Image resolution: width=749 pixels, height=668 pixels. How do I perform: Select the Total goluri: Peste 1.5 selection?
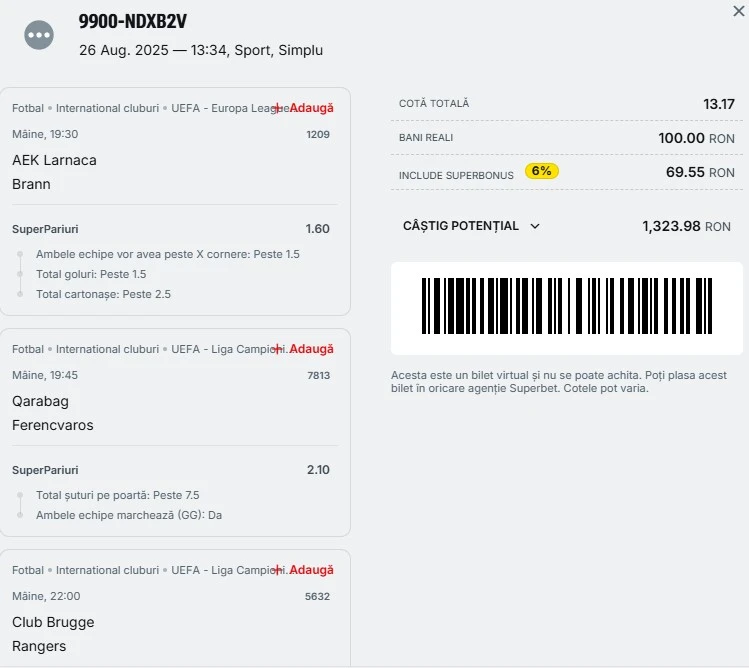pos(91,274)
